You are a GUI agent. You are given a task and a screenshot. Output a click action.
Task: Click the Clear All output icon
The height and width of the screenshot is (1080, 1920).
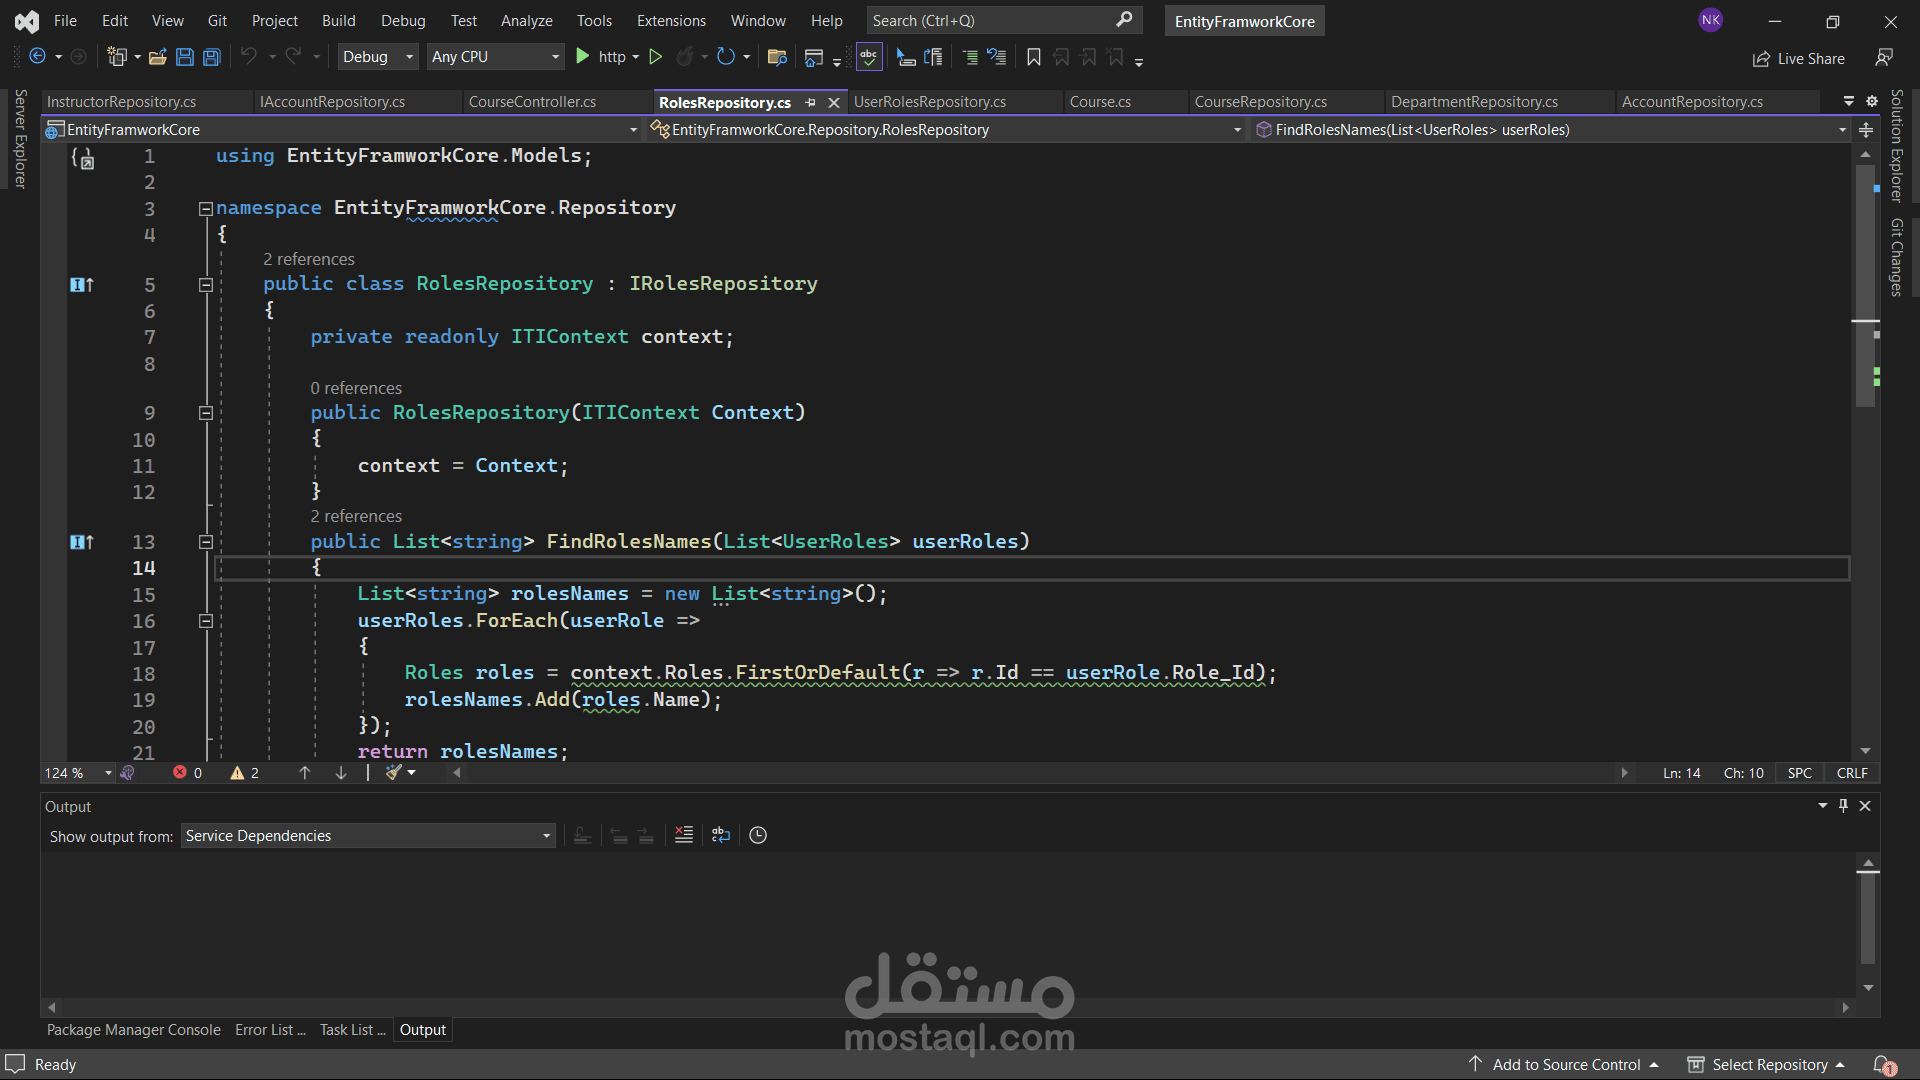(684, 835)
